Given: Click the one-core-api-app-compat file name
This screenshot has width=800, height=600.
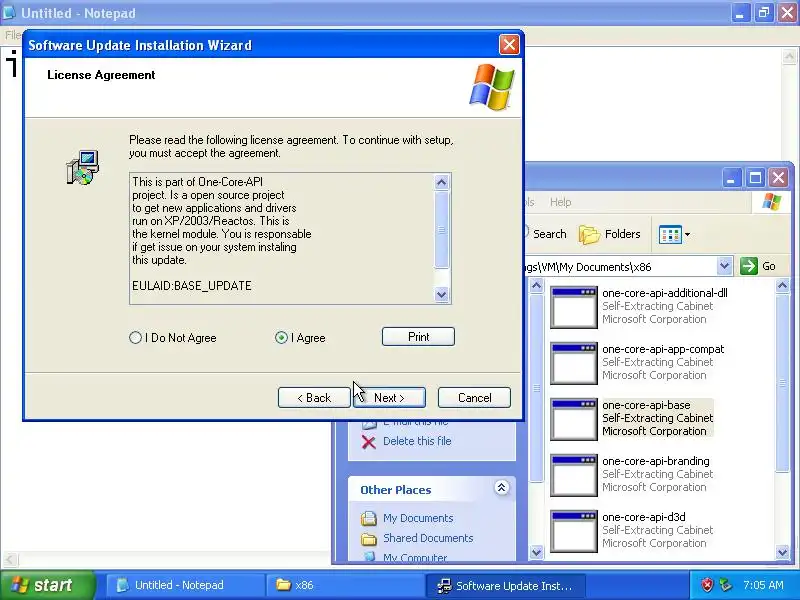Looking at the screenshot, I should 663,349.
